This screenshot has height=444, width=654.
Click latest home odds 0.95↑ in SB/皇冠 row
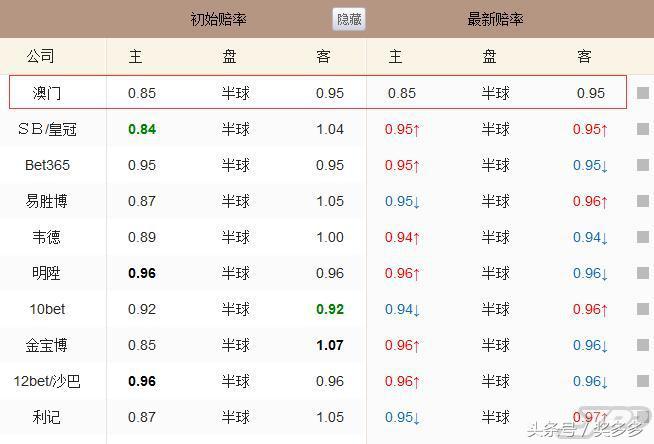tap(402, 129)
